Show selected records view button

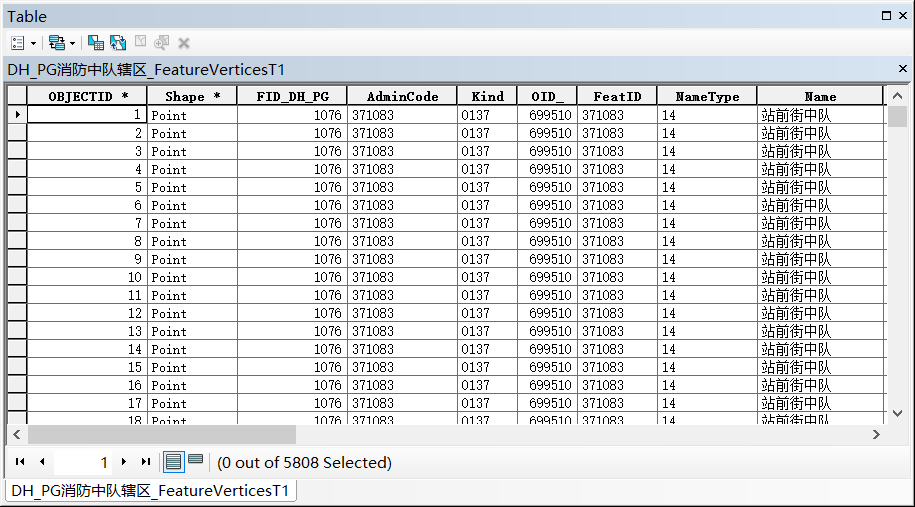tap(196, 460)
